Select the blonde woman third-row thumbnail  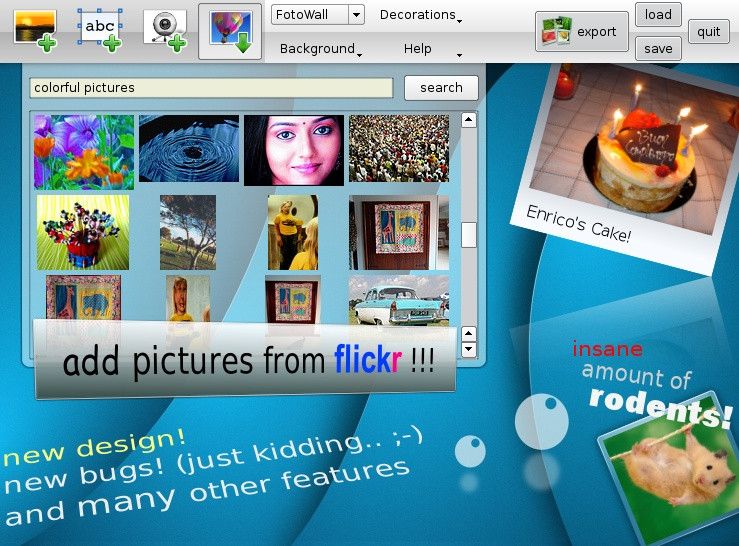click(188, 298)
